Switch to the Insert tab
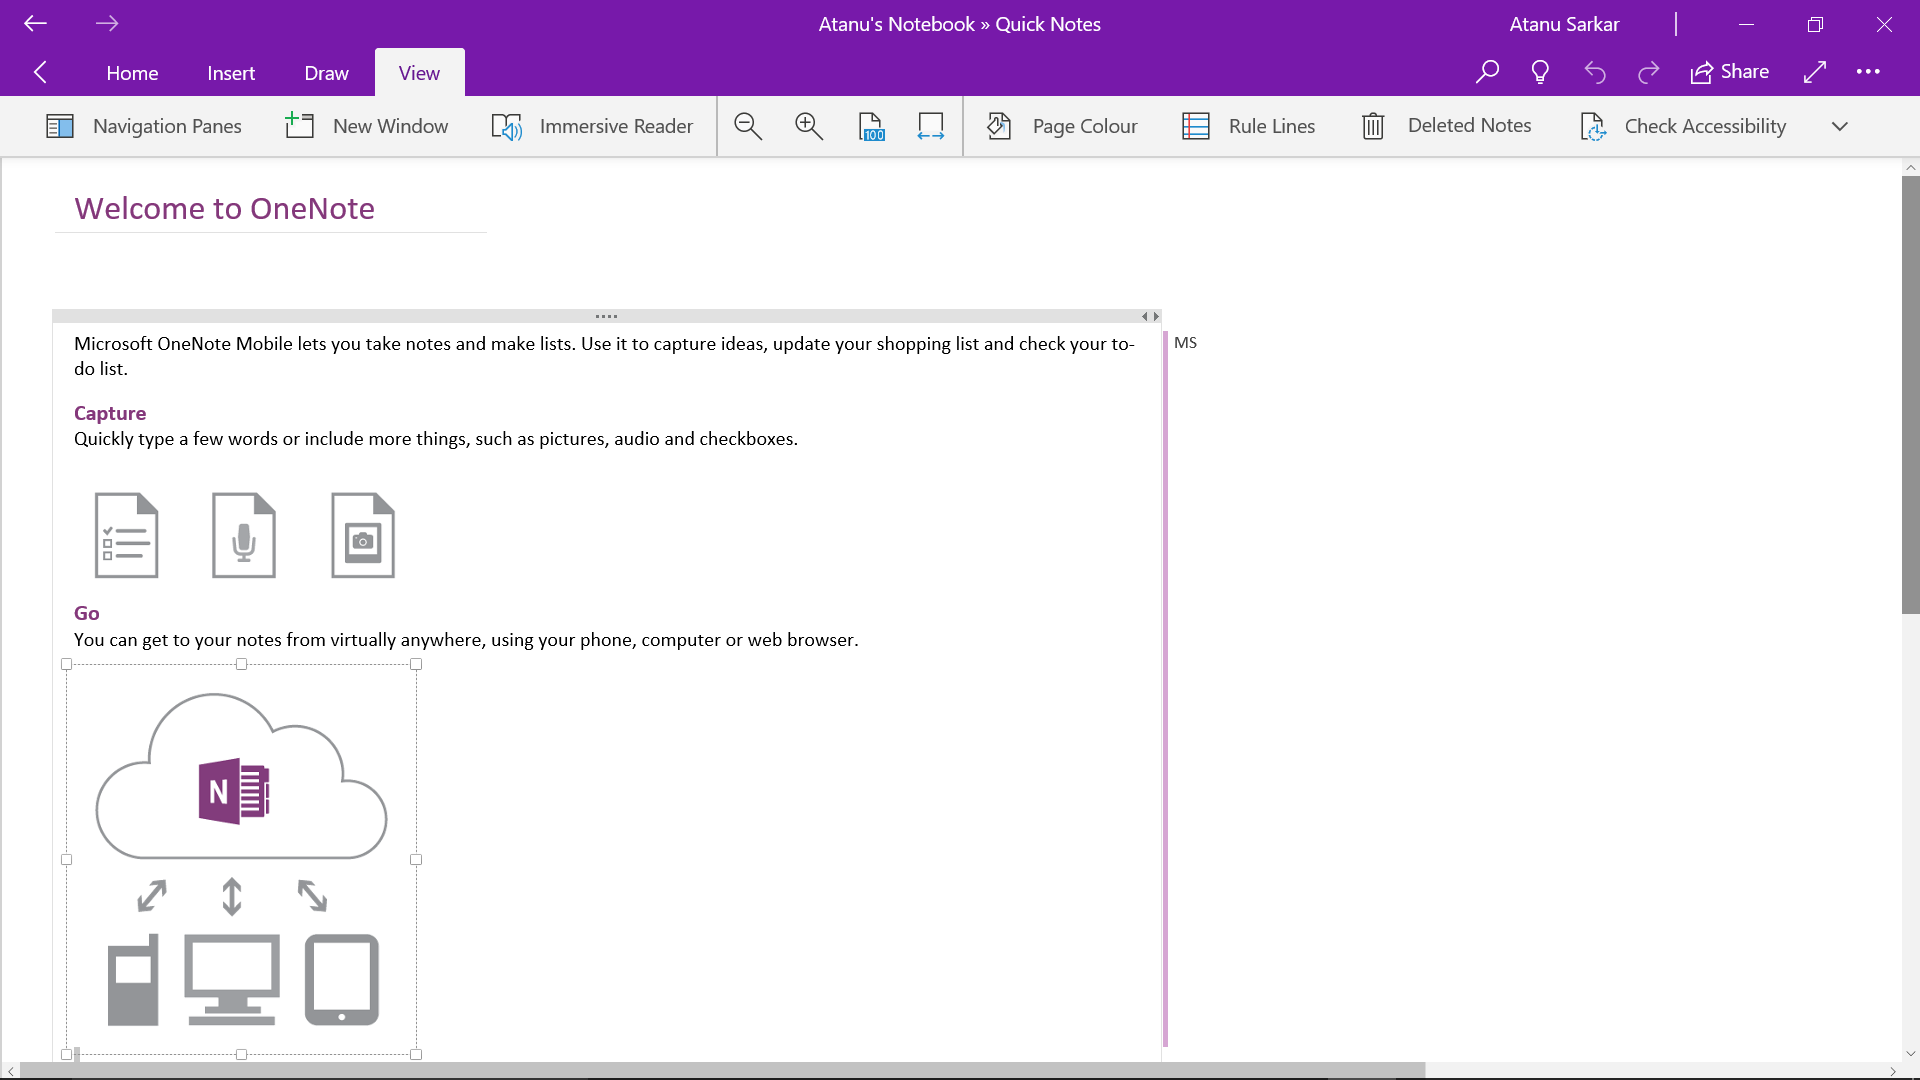The width and height of the screenshot is (1920, 1080). (x=231, y=73)
